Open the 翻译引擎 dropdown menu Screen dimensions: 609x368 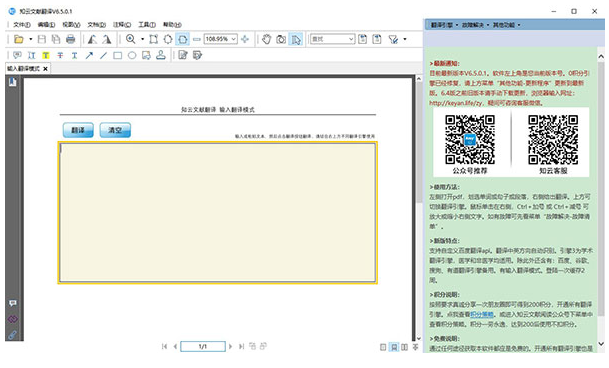coord(444,25)
